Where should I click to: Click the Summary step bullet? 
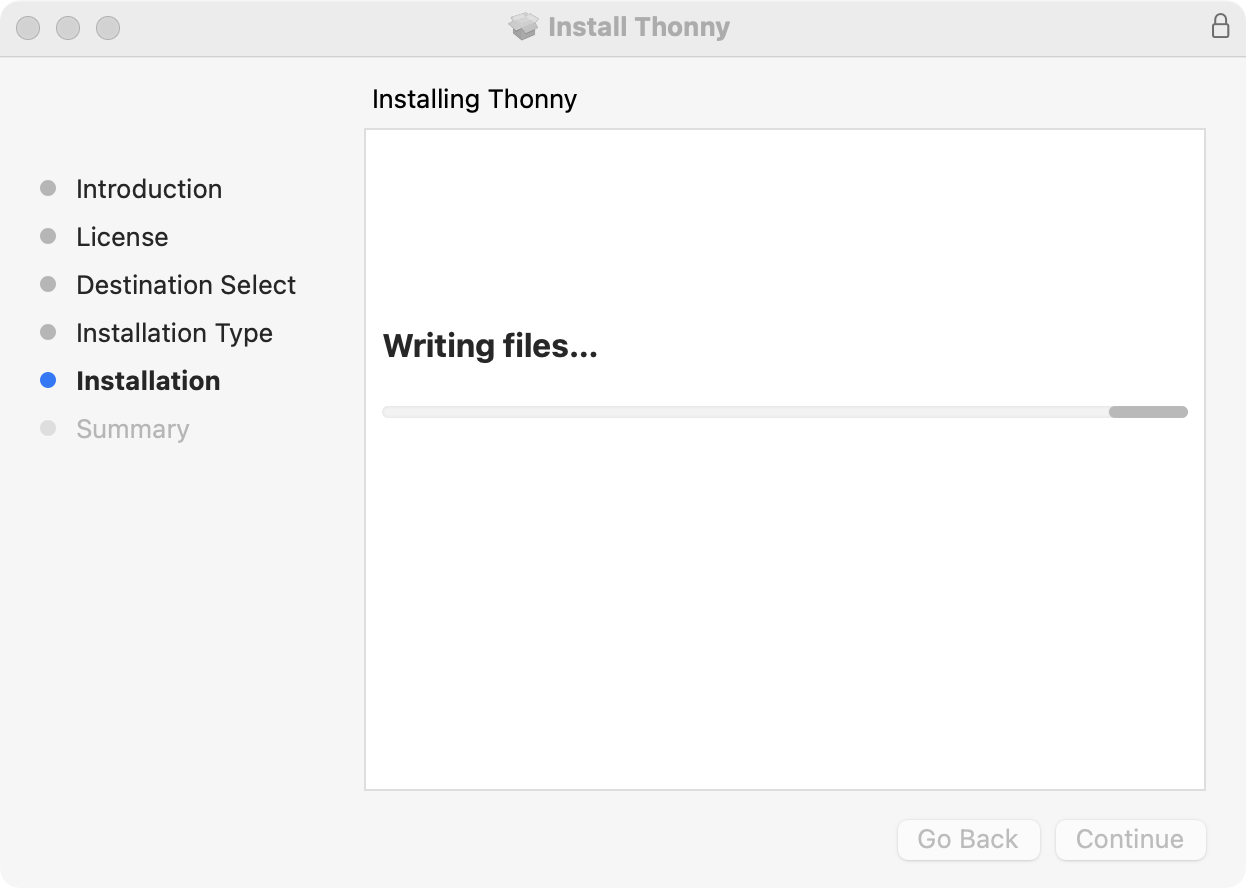tap(48, 428)
